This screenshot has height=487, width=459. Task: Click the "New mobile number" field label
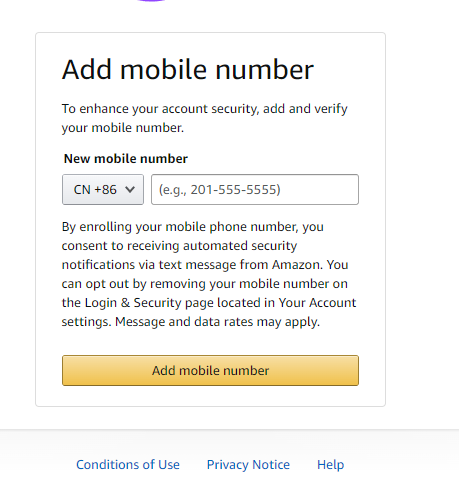click(126, 159)
